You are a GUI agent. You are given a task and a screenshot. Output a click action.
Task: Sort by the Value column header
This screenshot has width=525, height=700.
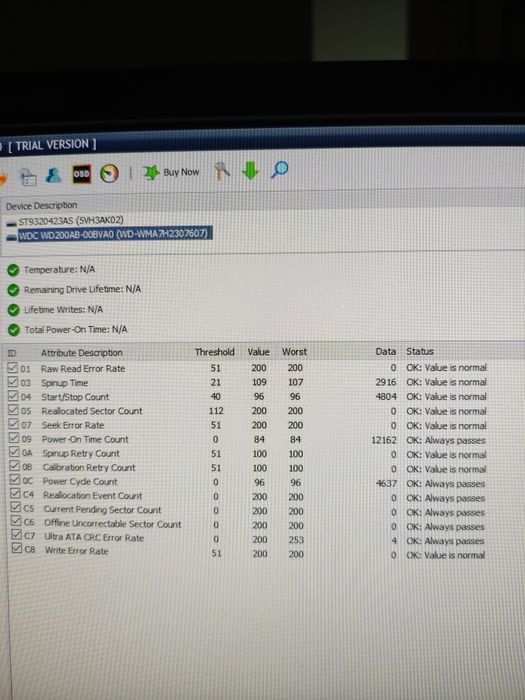coord(258,352)
